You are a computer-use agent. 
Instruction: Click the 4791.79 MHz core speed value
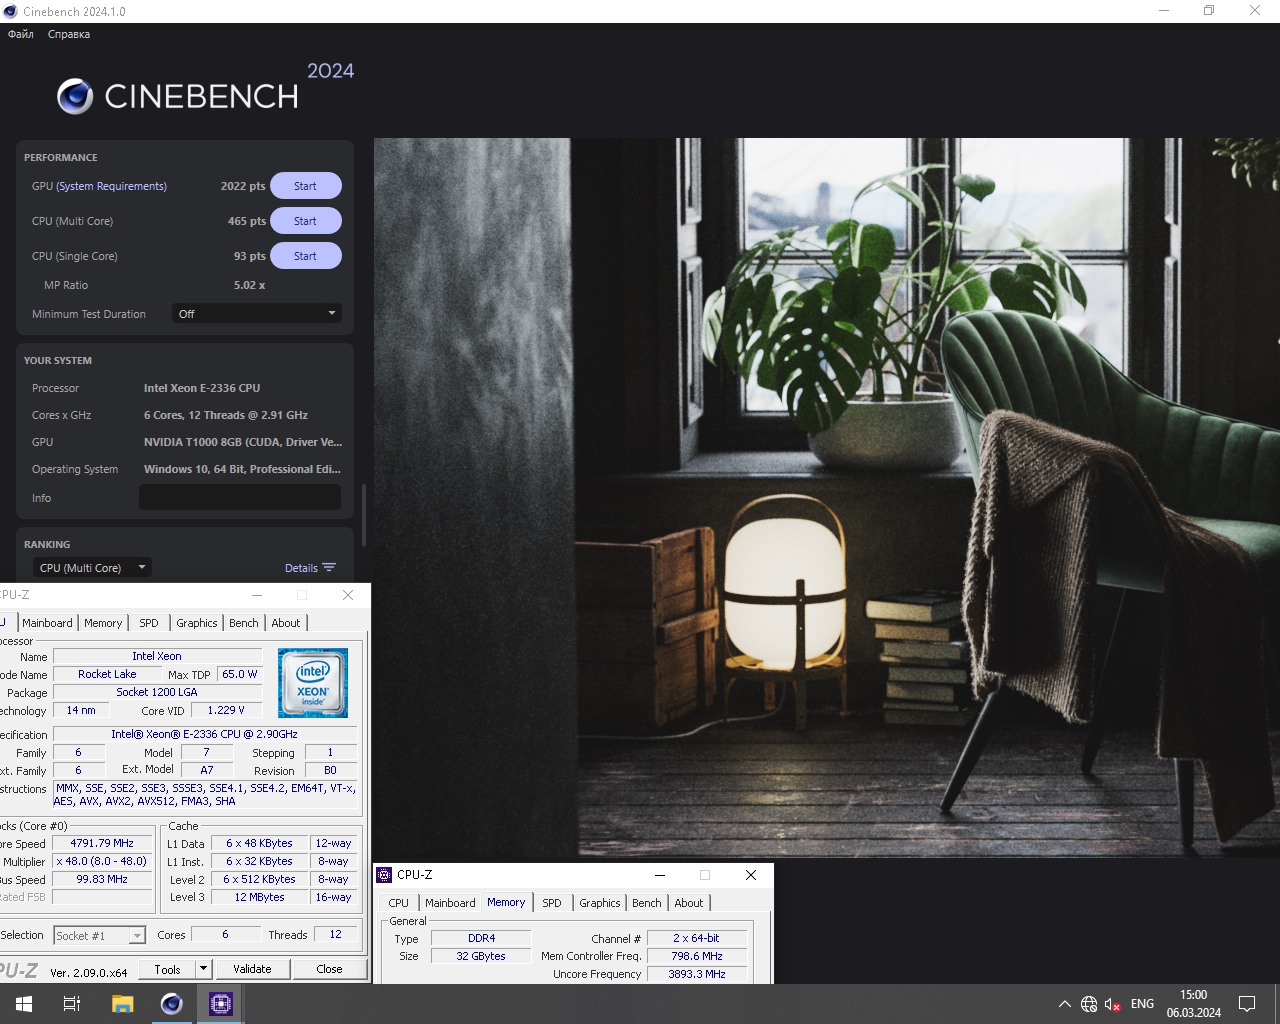(102, 843)
